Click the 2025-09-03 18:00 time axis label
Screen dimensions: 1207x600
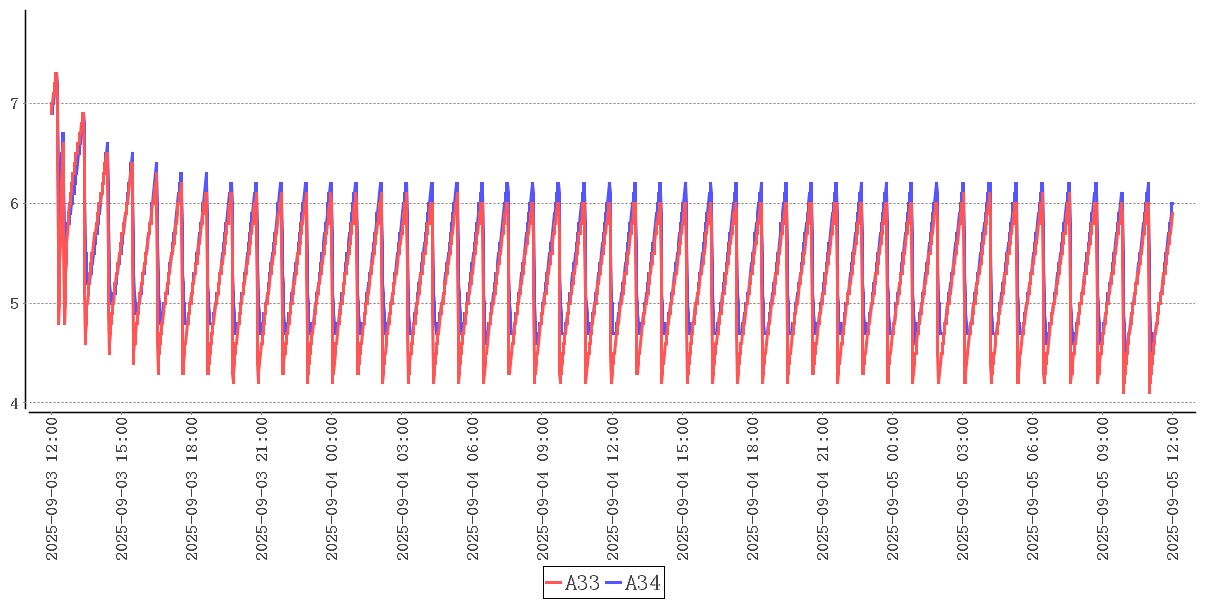point(192,489)
